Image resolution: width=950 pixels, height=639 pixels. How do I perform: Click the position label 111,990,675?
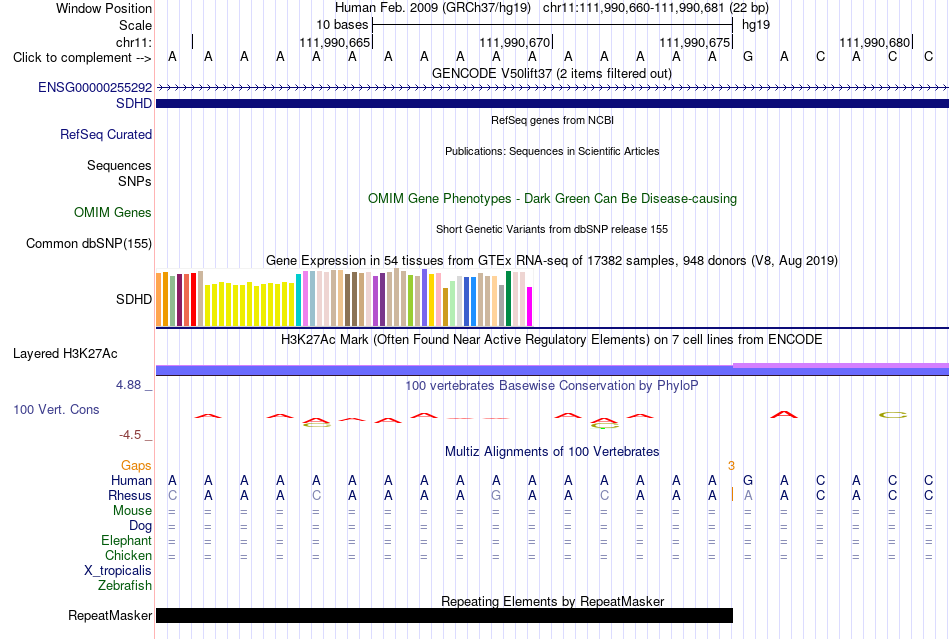(x=694, y=42)
